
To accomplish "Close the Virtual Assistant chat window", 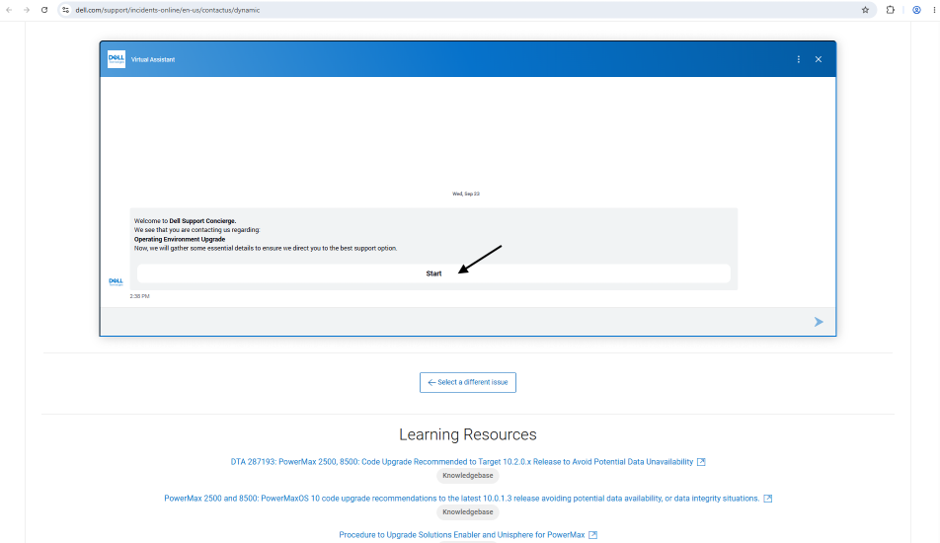I will [818, 59].
